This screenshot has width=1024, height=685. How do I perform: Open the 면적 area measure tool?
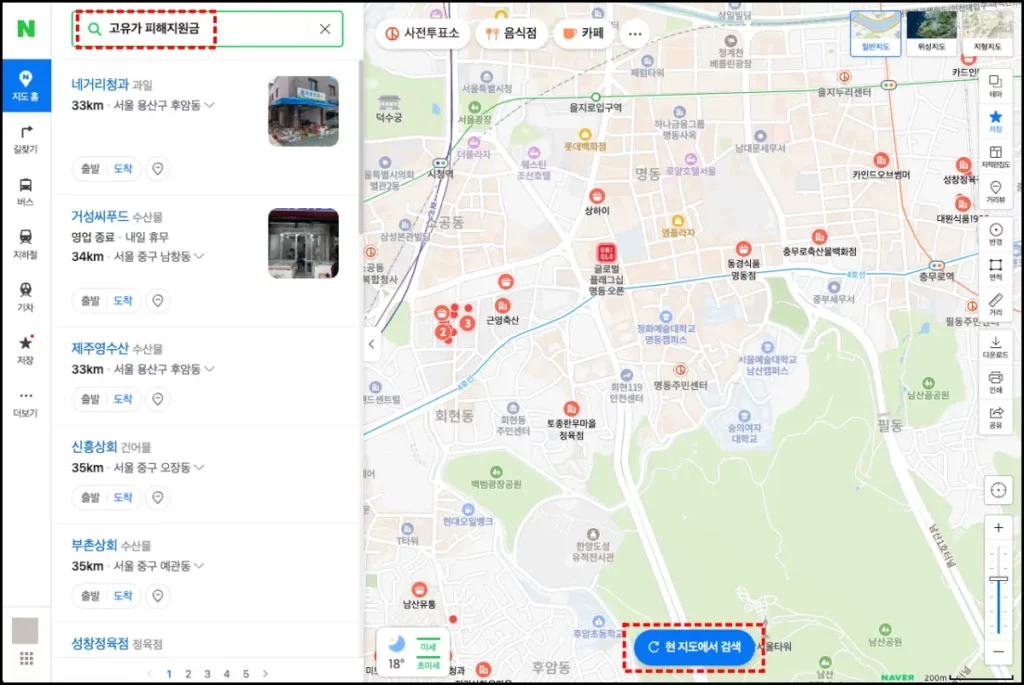995,269
